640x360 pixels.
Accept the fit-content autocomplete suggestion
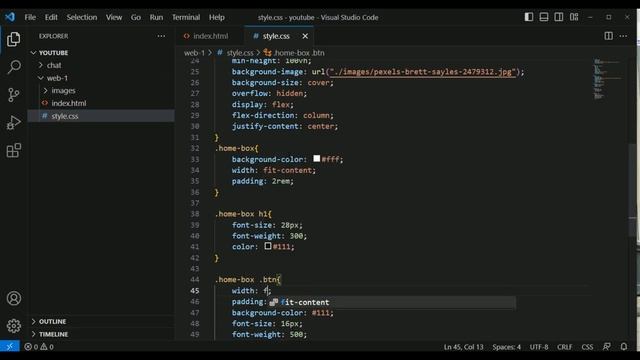(x=392, y=302)
